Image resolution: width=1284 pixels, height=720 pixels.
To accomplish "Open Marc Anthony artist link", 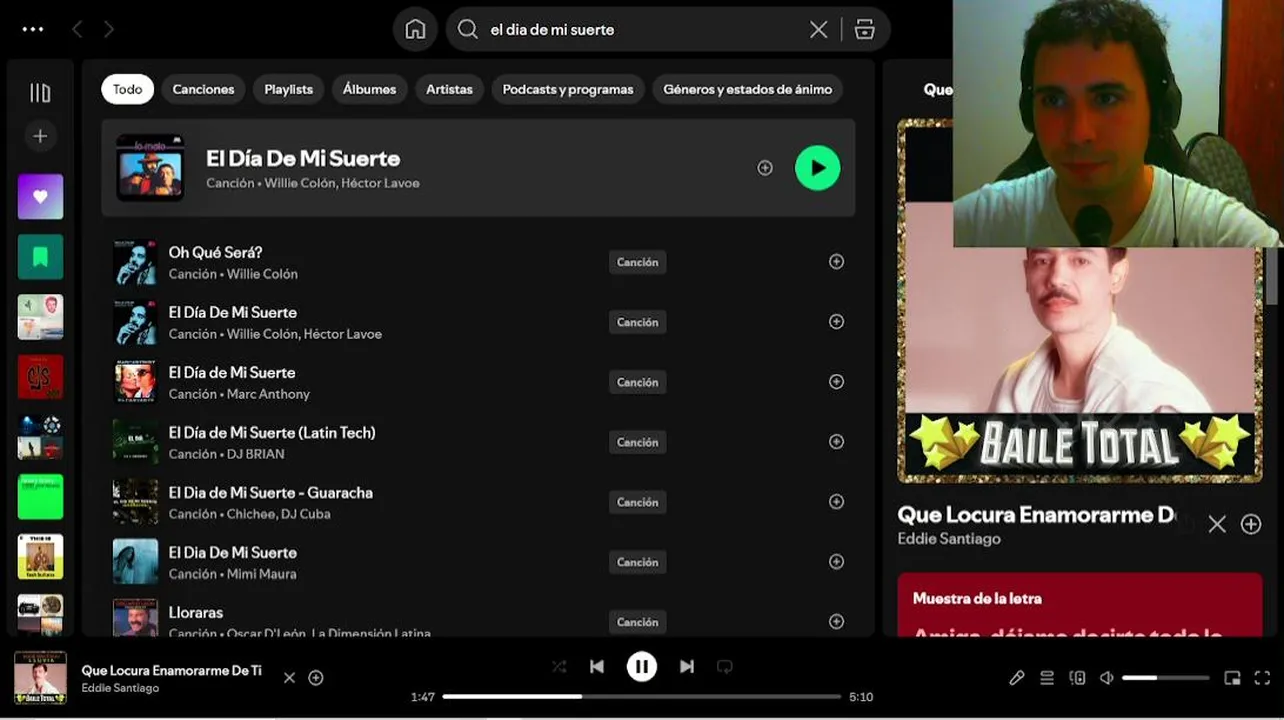I will click(x=268, y=394).
